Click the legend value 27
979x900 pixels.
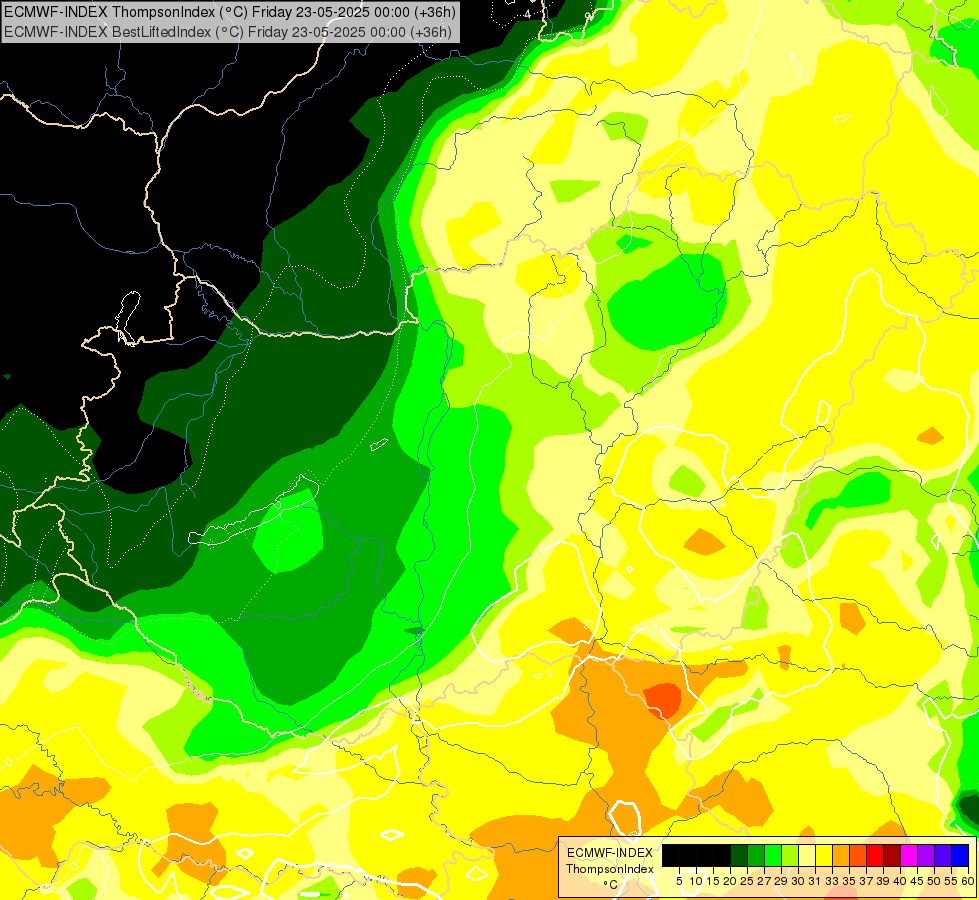coord(764,881)
